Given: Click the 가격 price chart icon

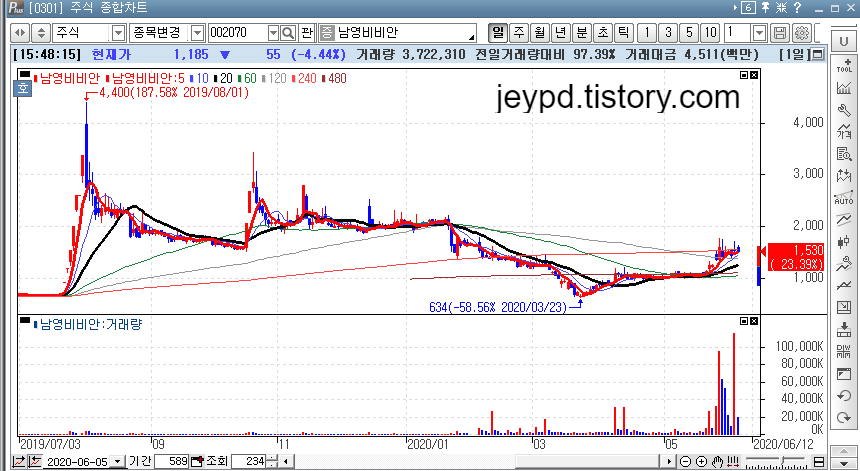Looking at the screenshot, I should [x=844, y=132].
